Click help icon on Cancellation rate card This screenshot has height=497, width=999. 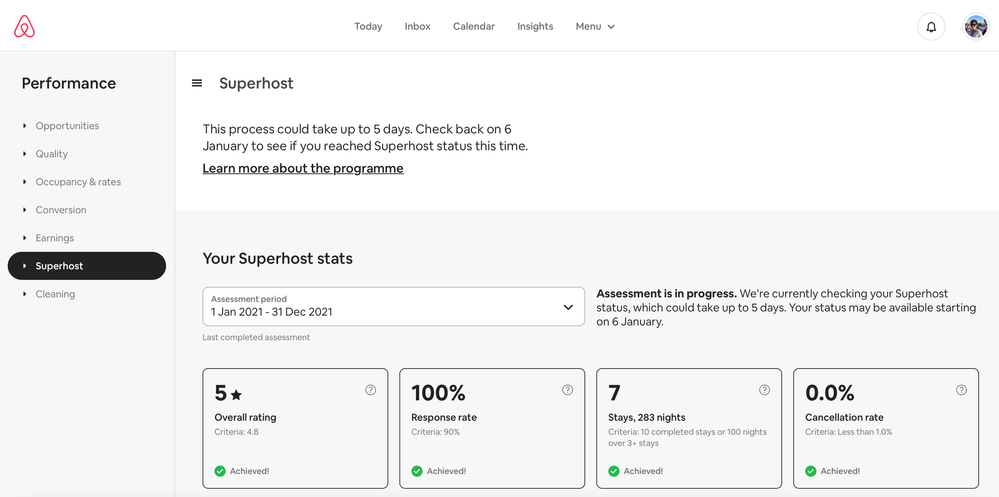pyautogui.click(x=962, y=390)
